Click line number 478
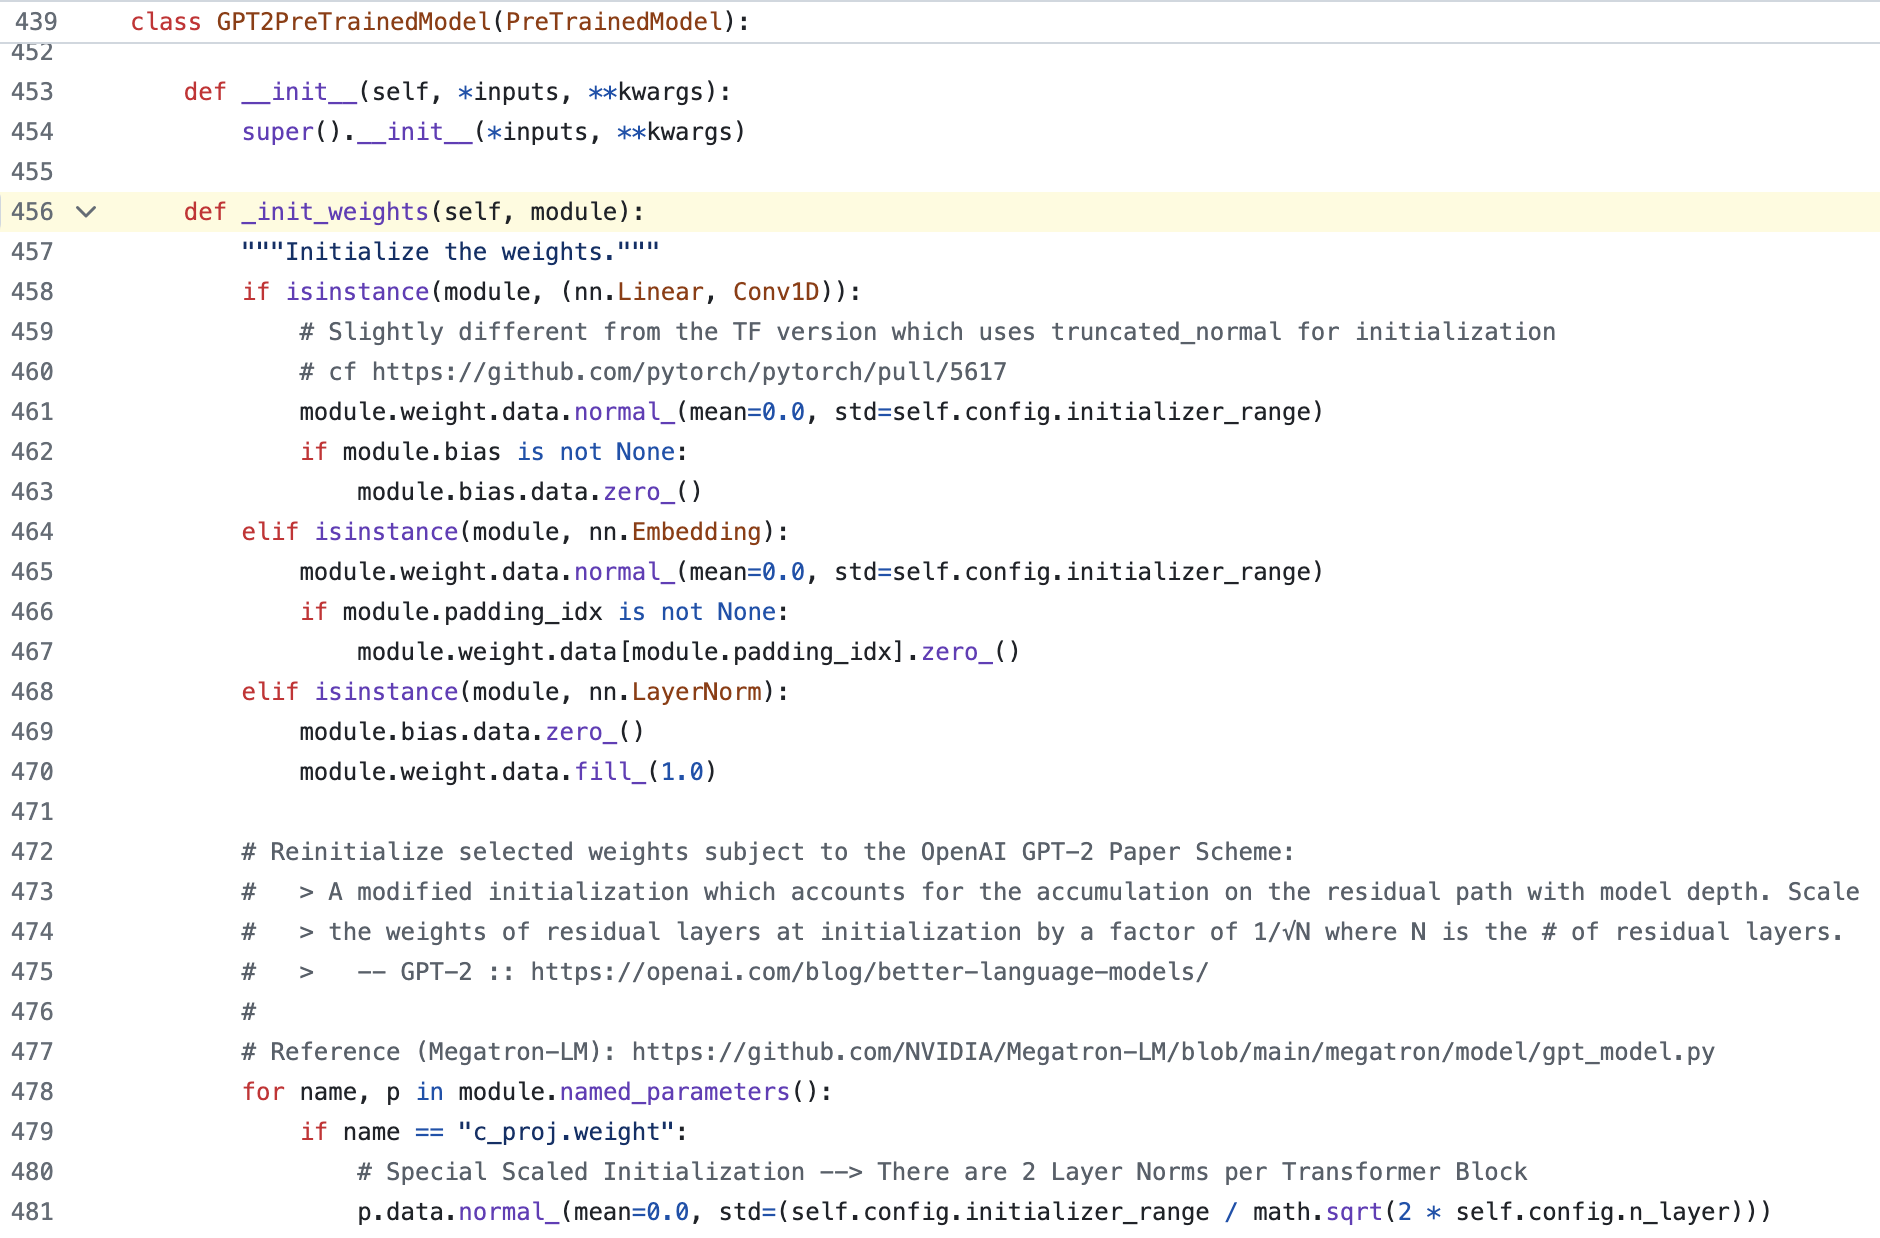The height and width of the screenshot is (1238, 1880). [32, 1092]
